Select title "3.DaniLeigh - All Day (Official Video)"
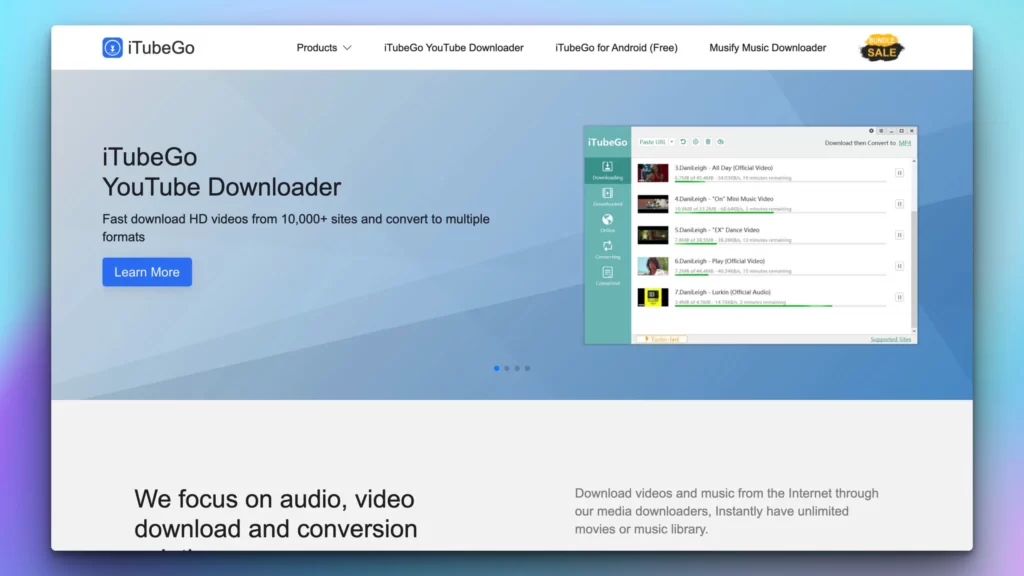 click(x=724, y=168)
